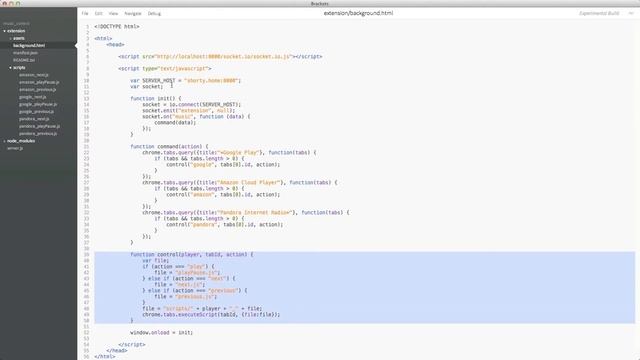
Task: Click the red close window button
Action: 5,3
